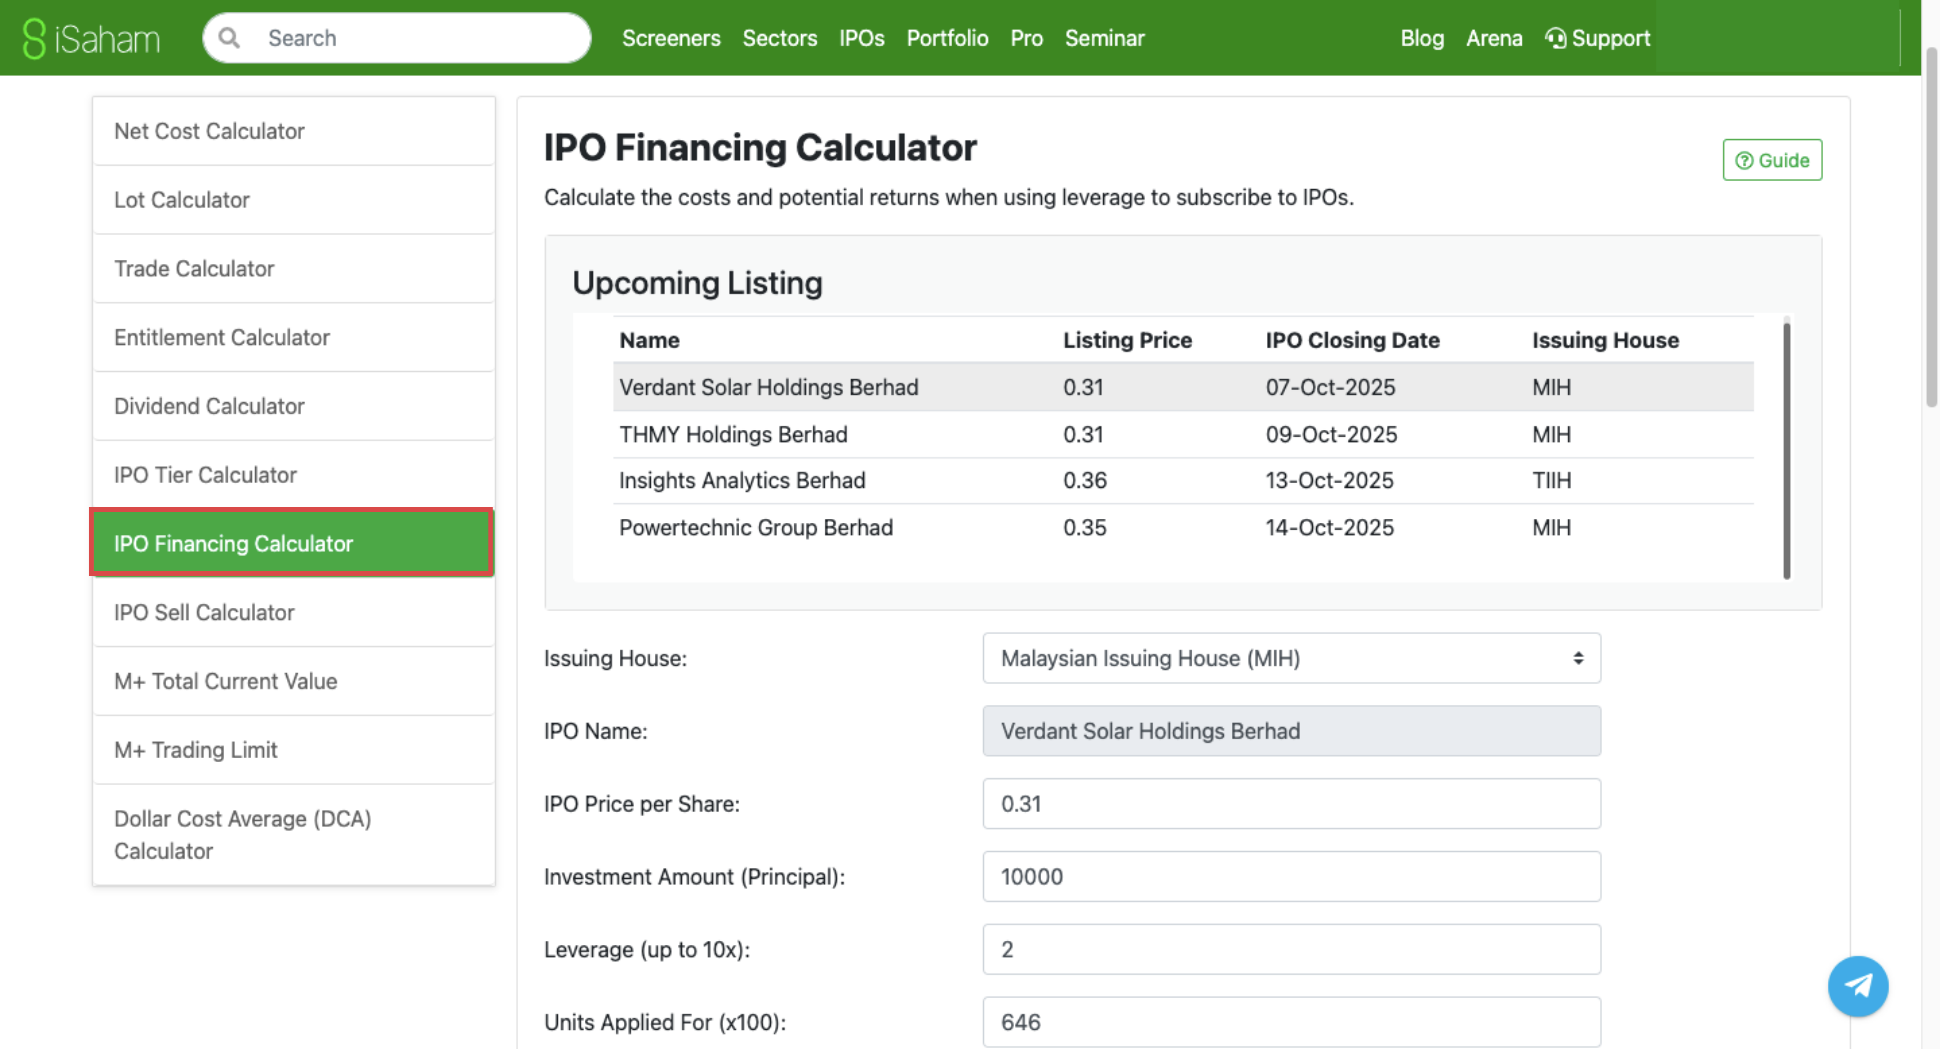Focus the Investment Amount input field
Image resolution: width=1940 pixels, height=1049 pixels.
coord(1290,876)
